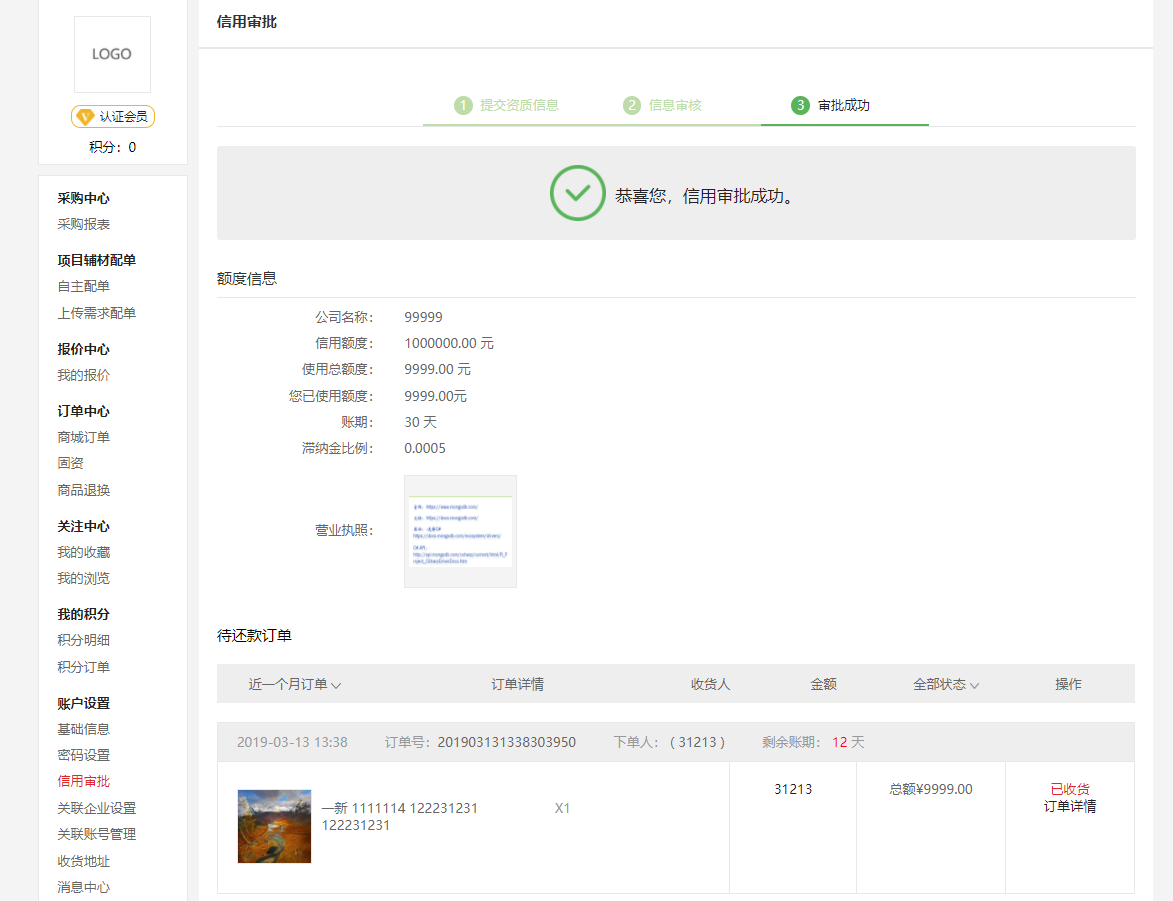Click the green success checkmark icon
Image resolution: width=1173 pixels, height=901 pixels.
(x=577, y=193)
